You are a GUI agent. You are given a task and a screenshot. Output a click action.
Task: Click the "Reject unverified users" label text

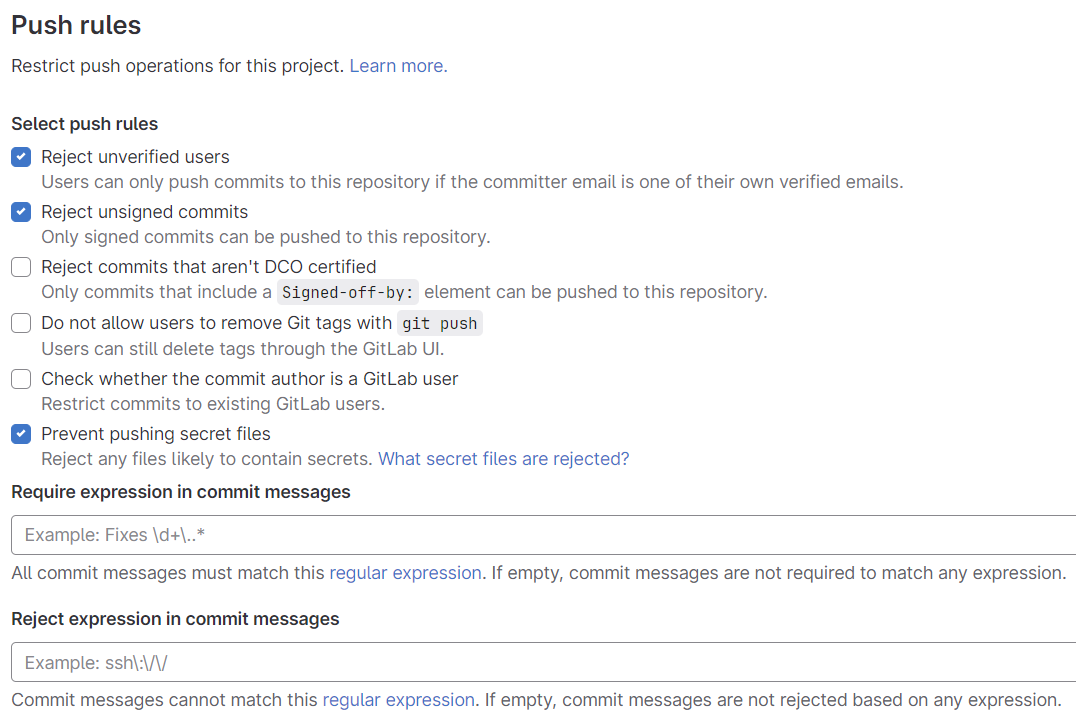pyautogui.click(x=135, y=157)
